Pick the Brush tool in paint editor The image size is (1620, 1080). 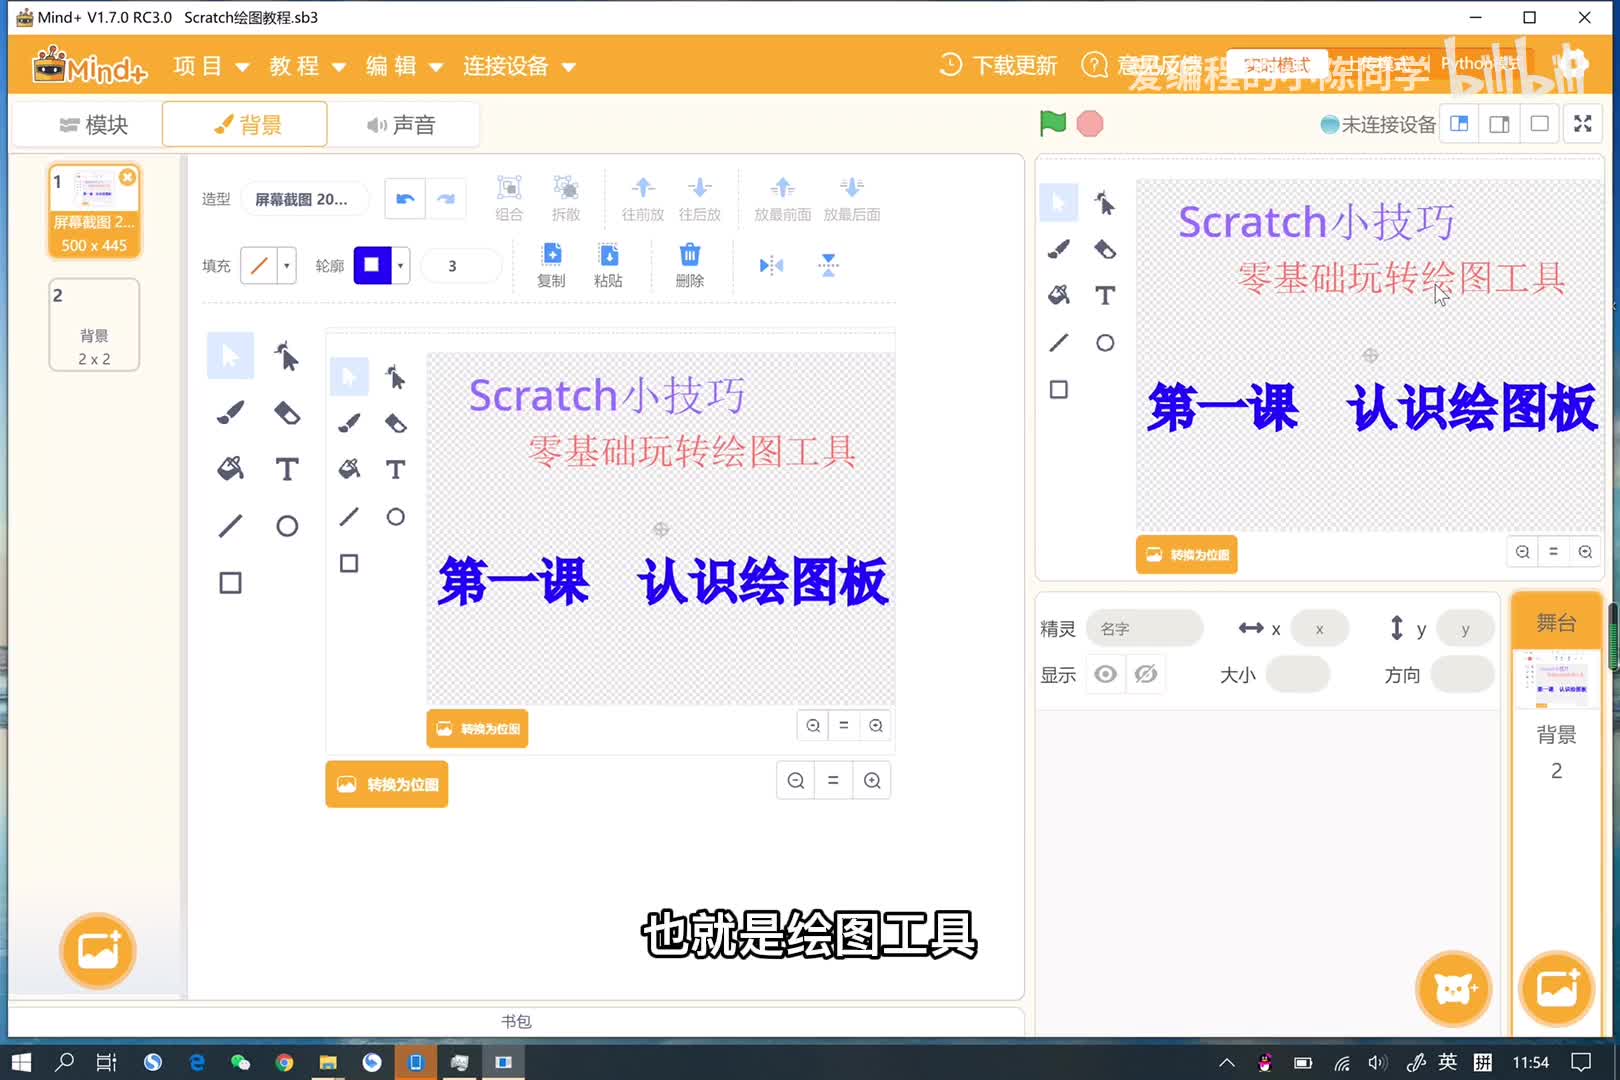point(230,412)
